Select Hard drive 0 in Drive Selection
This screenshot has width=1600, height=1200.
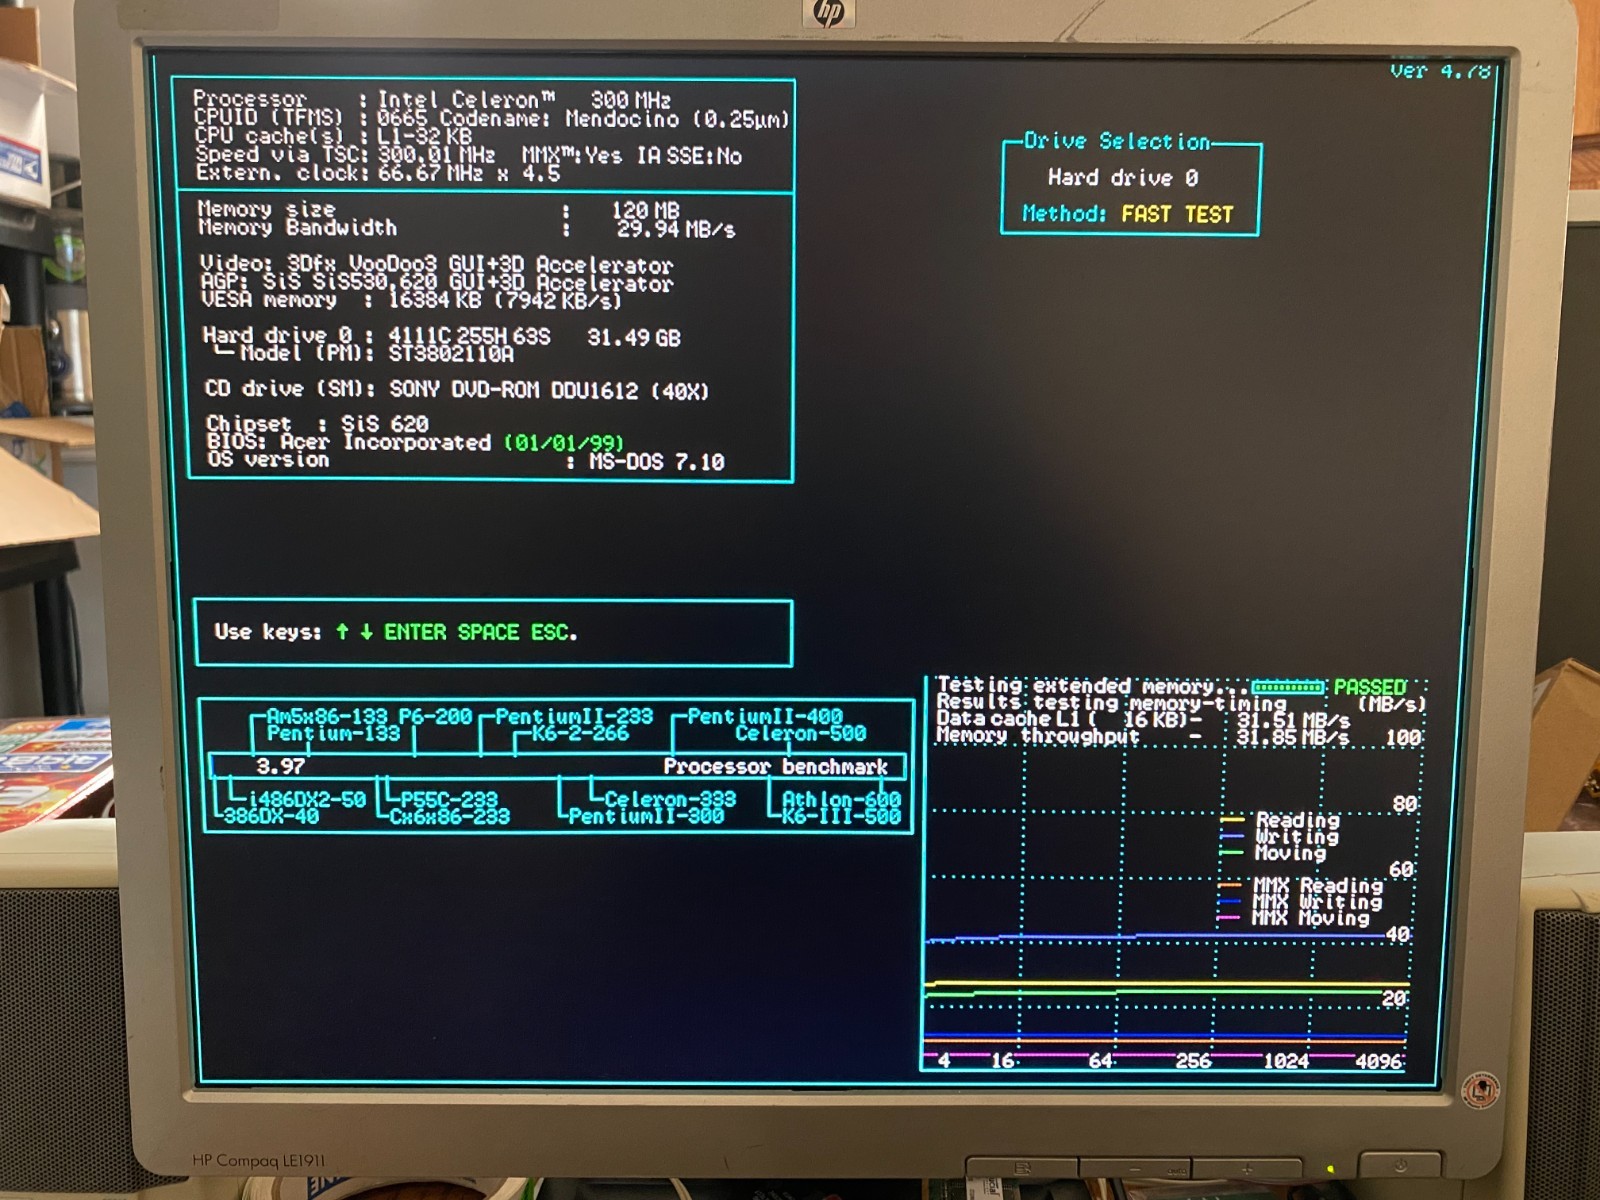pyautogui.click(x=1122, y=178)
